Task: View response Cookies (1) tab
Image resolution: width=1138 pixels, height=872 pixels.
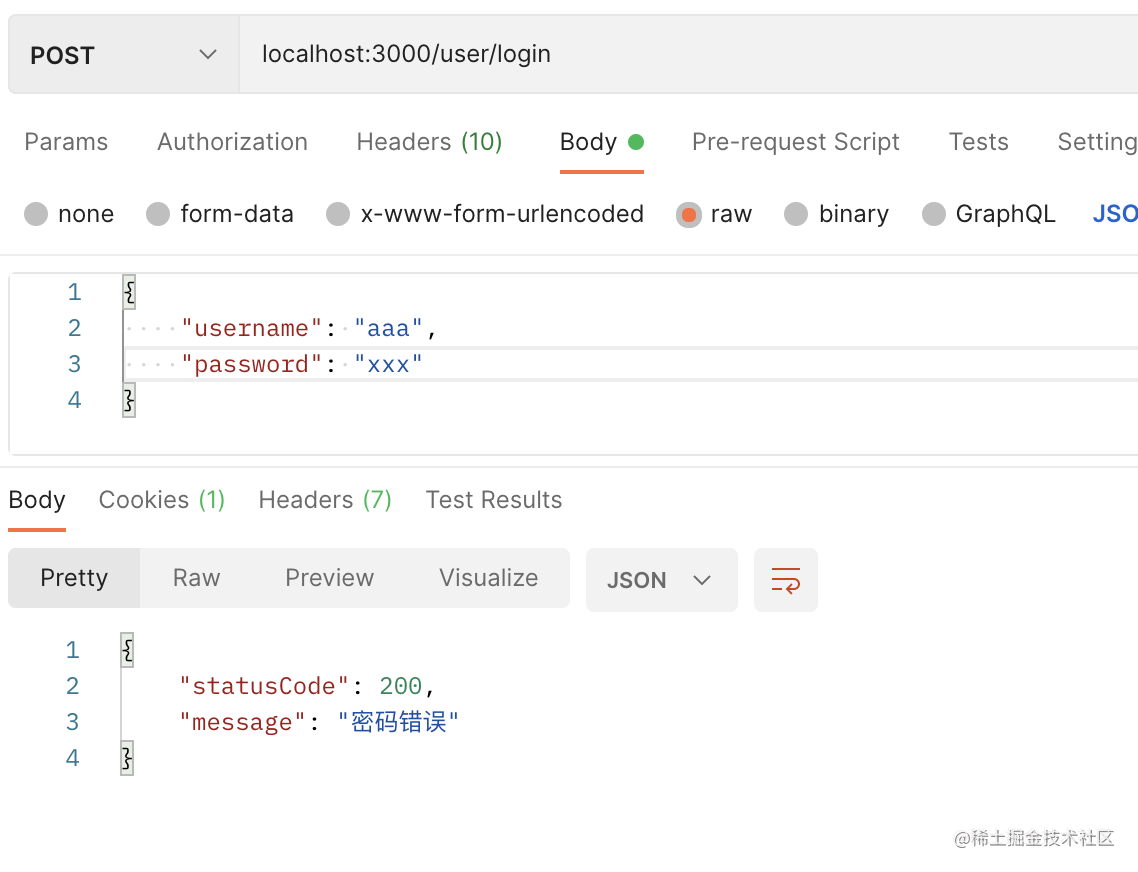Action: (162, 500)
